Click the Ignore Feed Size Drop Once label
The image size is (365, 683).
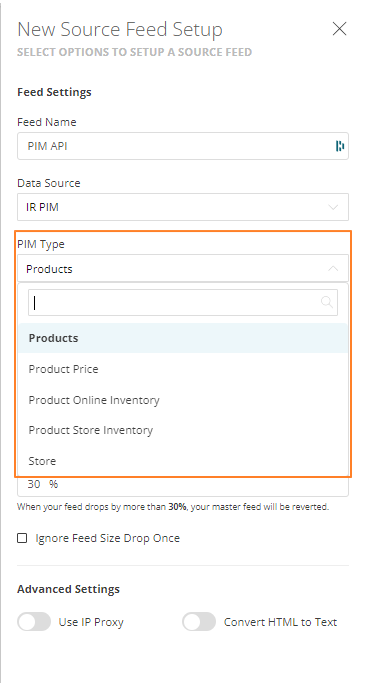(108, 538)
